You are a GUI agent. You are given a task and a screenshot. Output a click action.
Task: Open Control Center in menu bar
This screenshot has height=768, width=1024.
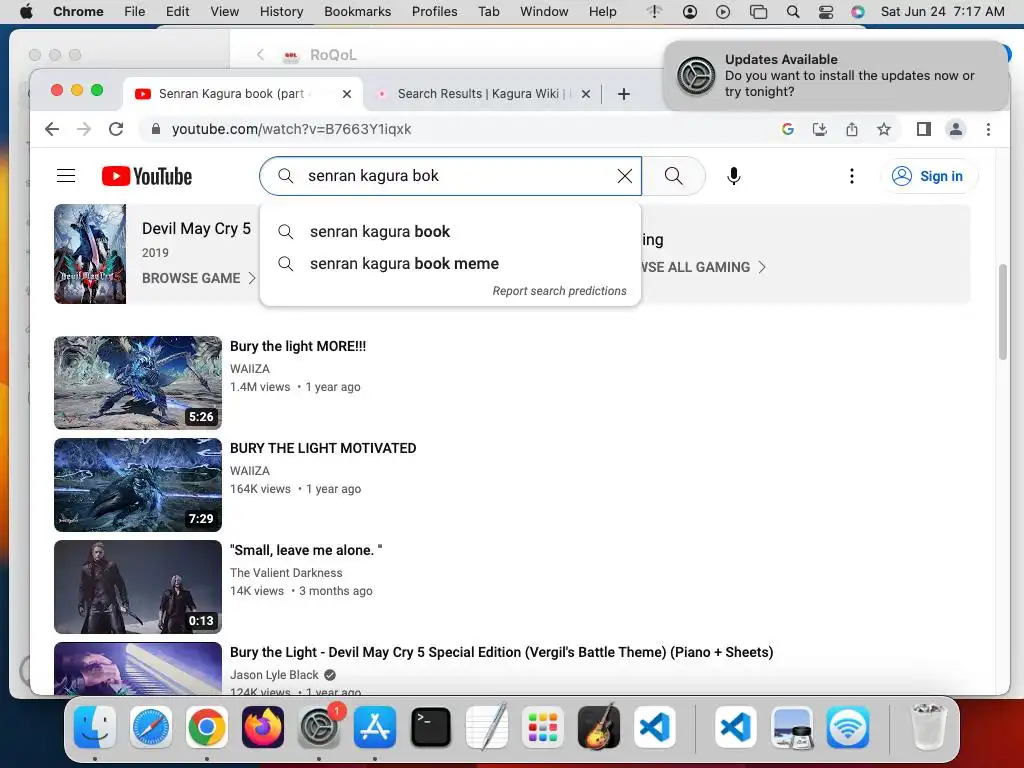click(x=825, y=12)
